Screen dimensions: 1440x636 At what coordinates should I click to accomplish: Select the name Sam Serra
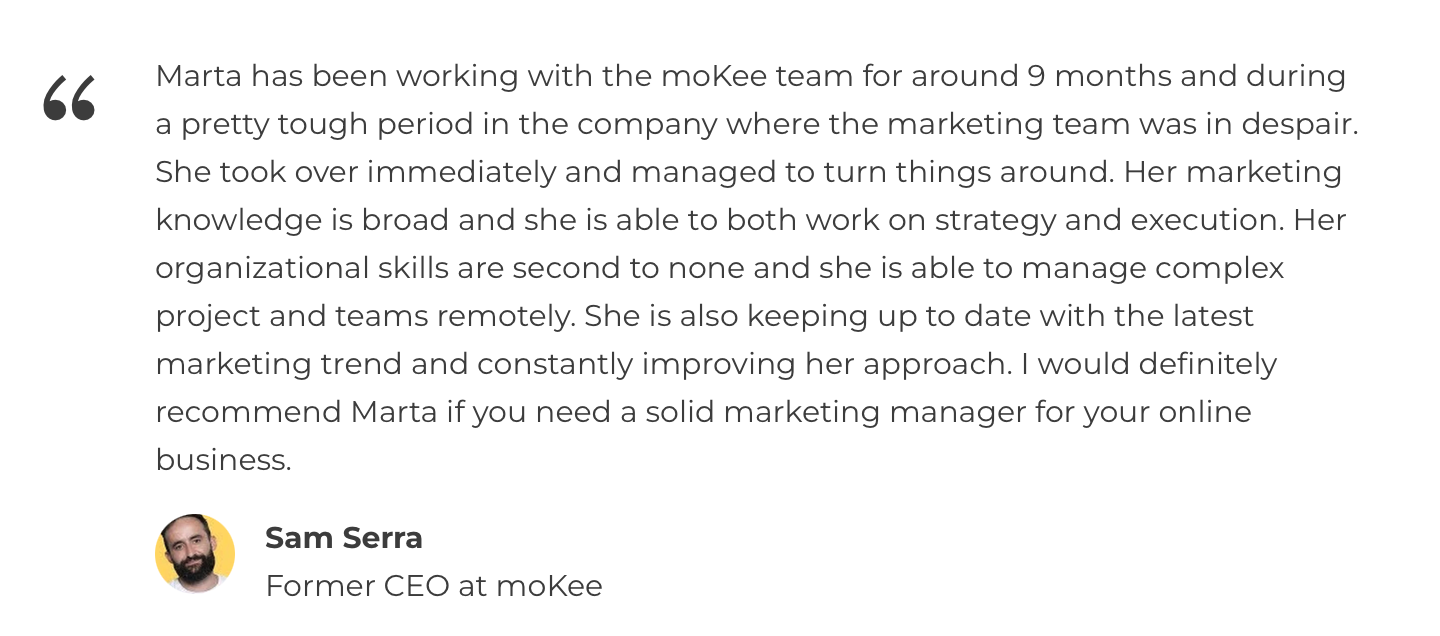pyautogui.click(x=344, y=538)
